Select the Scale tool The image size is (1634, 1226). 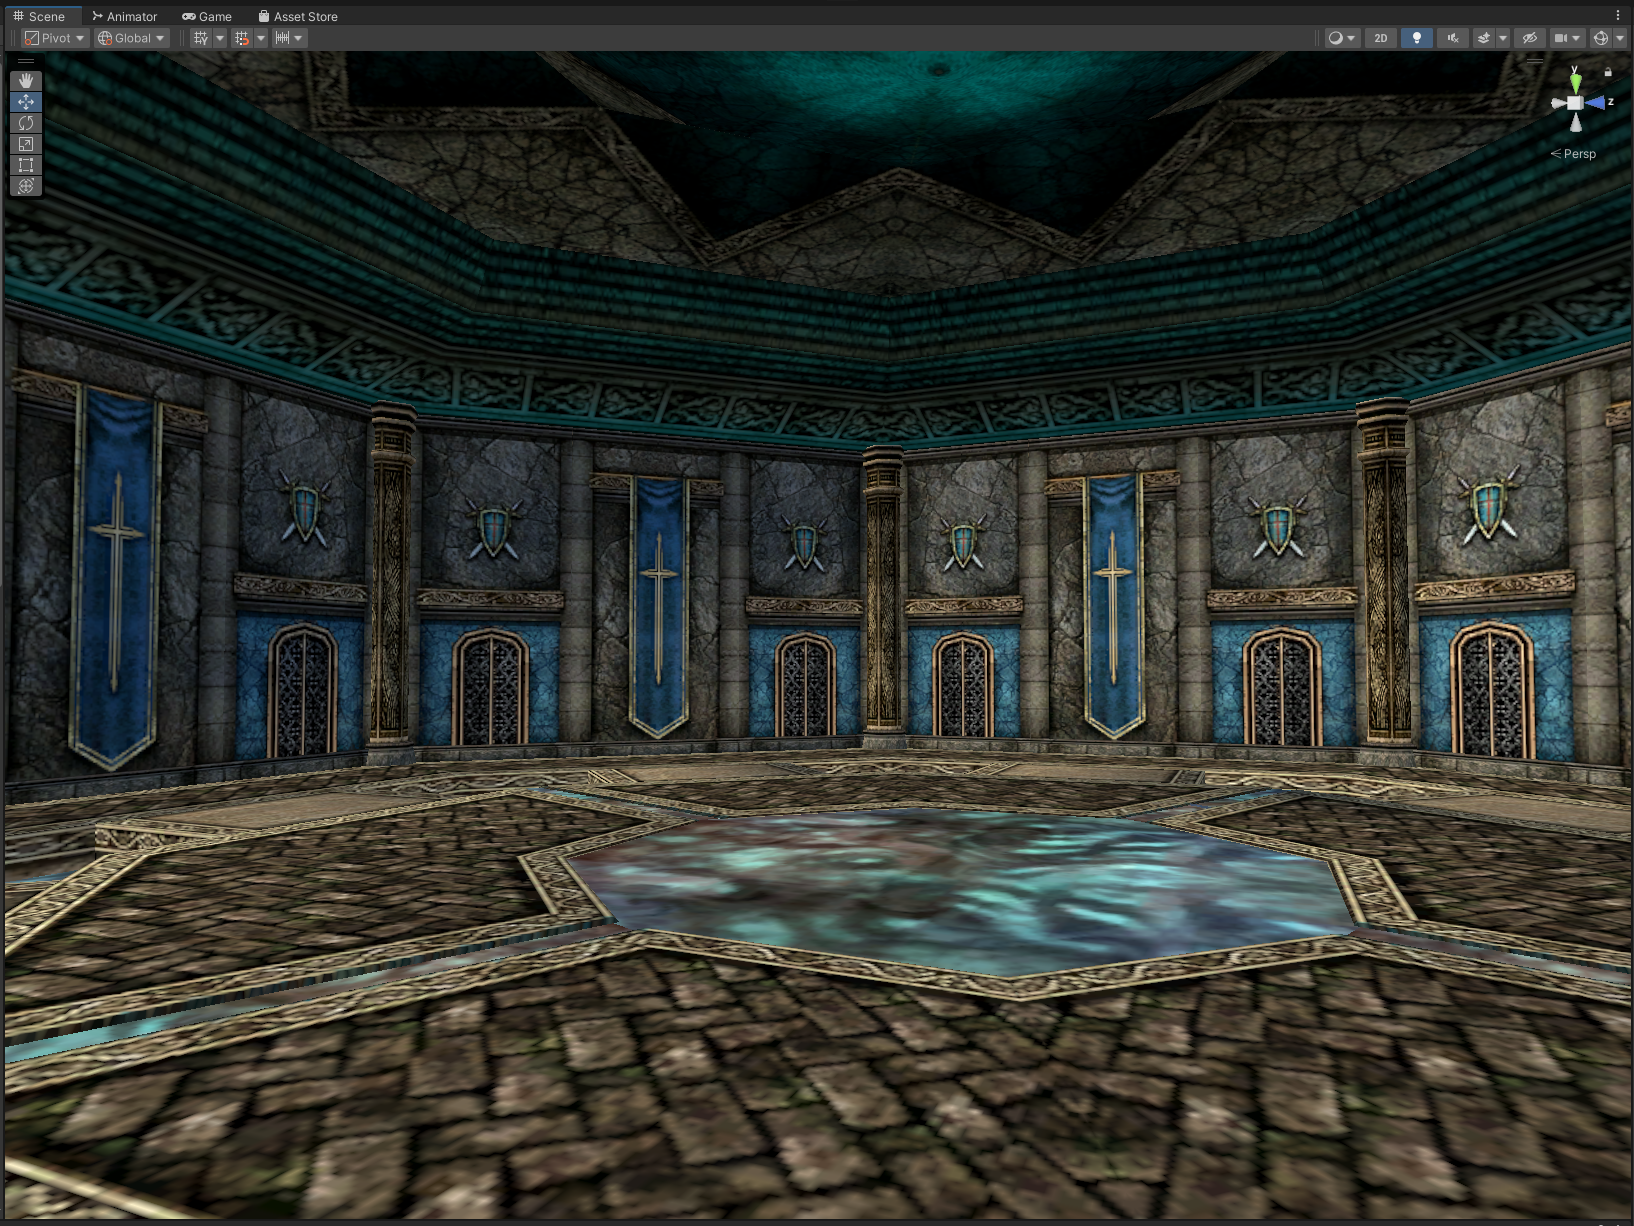[26, 144]
